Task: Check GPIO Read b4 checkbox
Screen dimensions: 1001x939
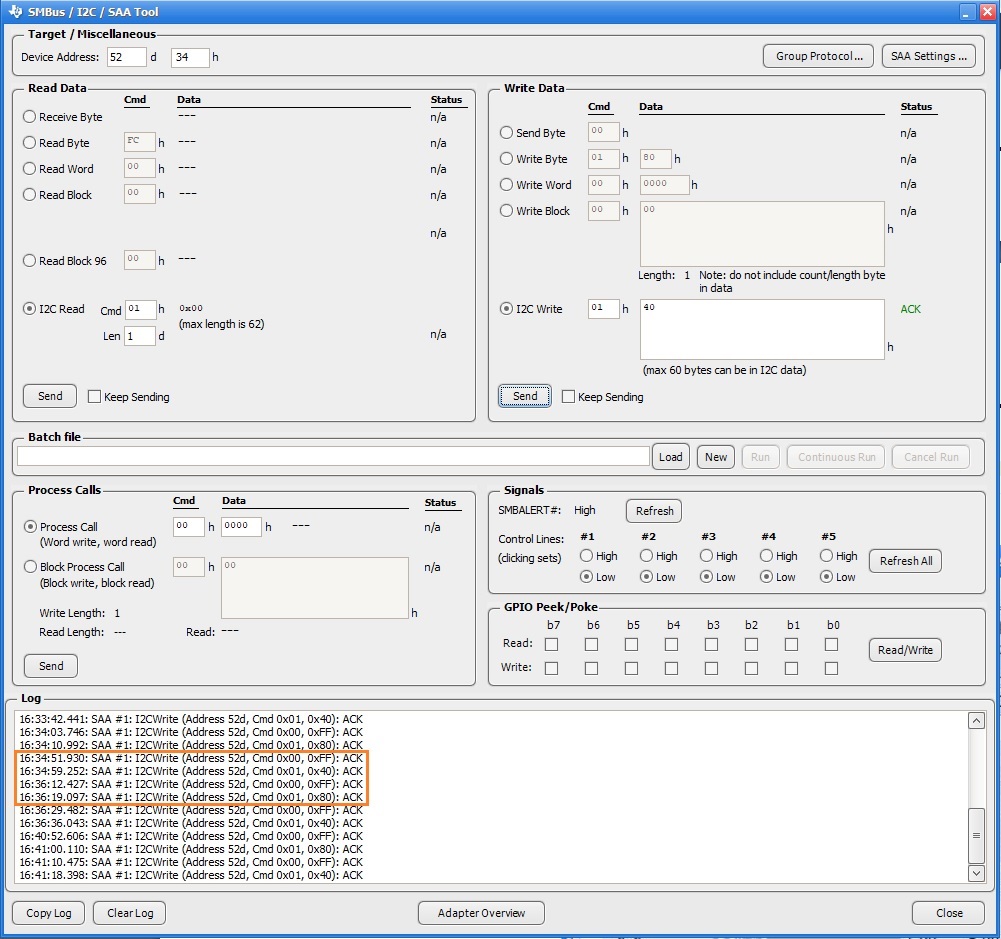Action: [x=672, y=644]
